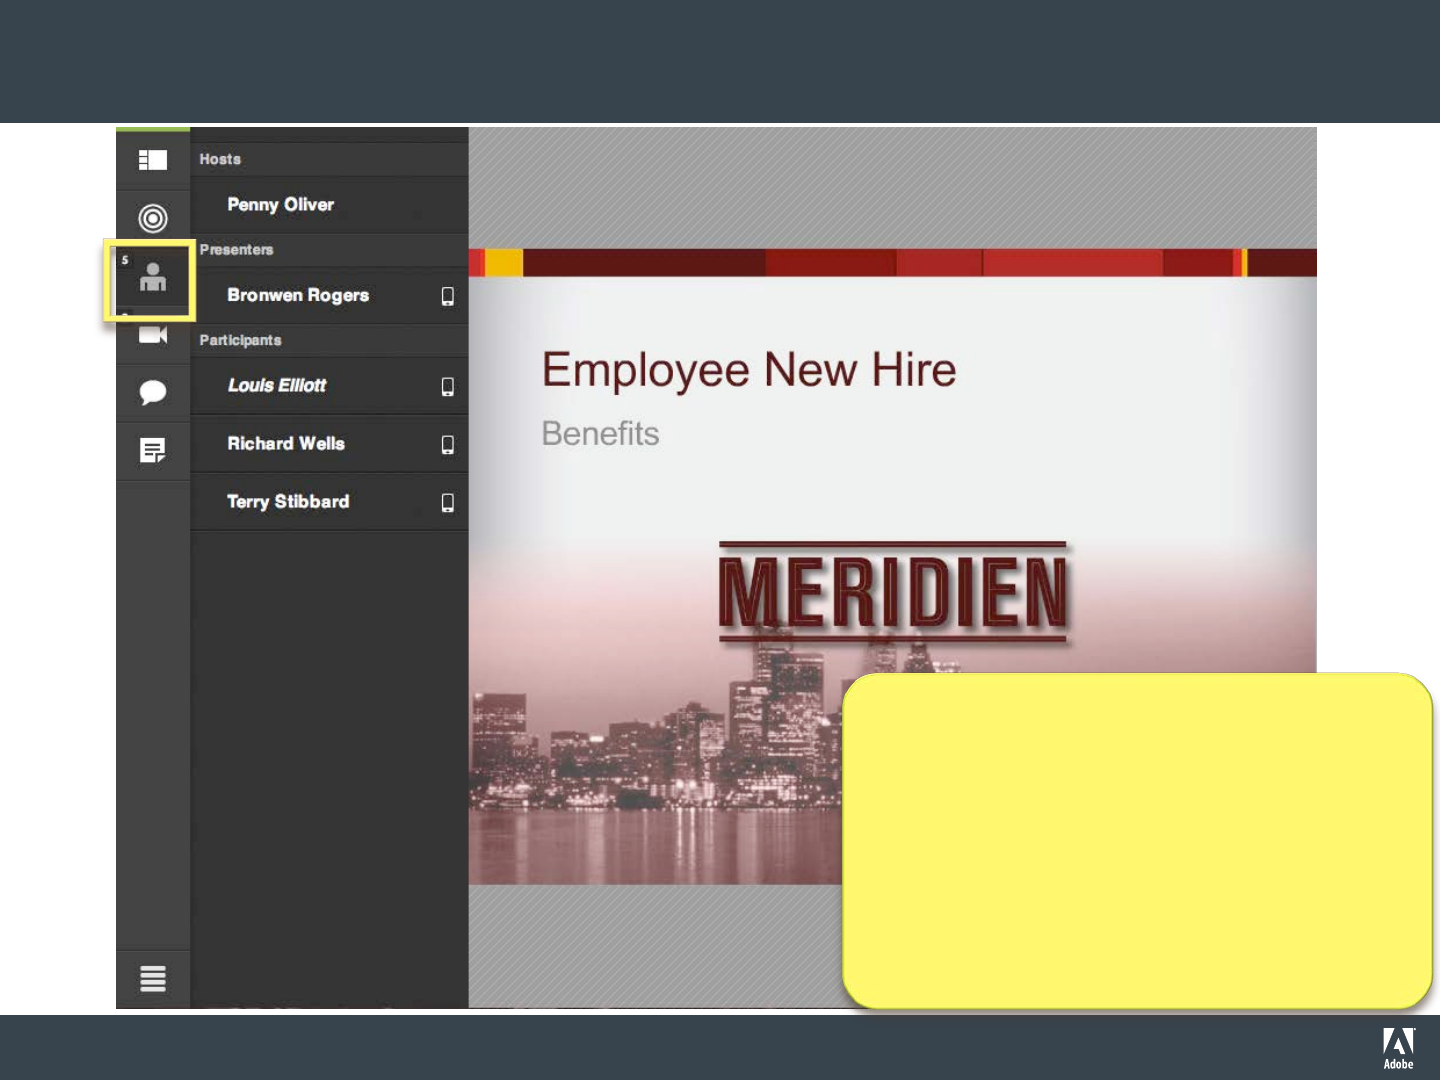Click the Hosts section header

click(x=329, y=159)
